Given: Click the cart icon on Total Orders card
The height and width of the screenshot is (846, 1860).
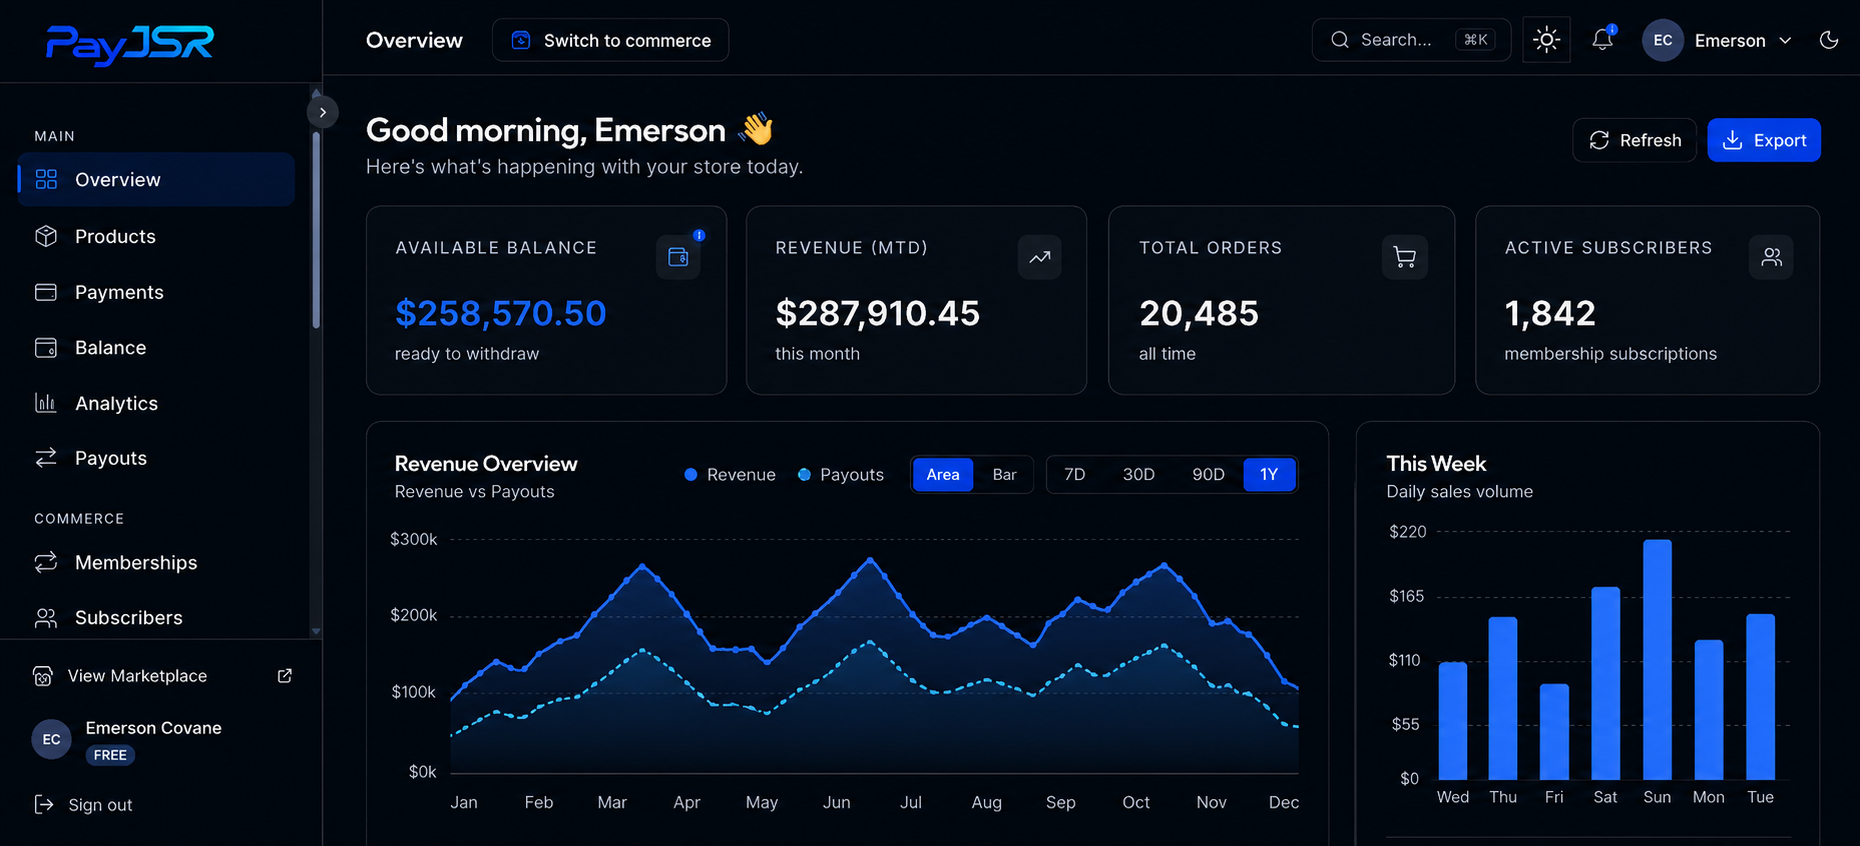Looking at the screenshot, I should tap(1405, 257).
